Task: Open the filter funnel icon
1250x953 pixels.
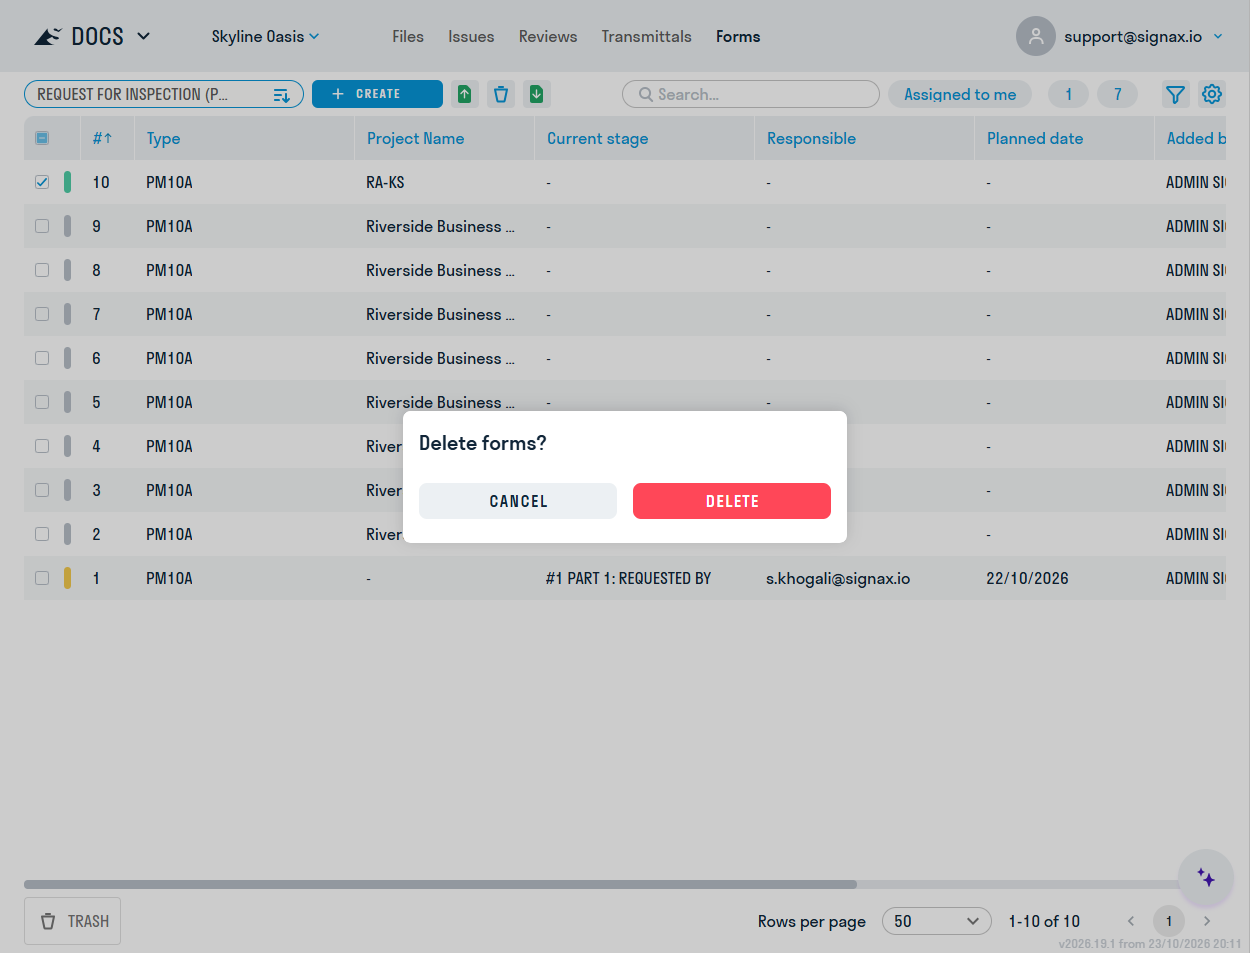Action: 1175,94
